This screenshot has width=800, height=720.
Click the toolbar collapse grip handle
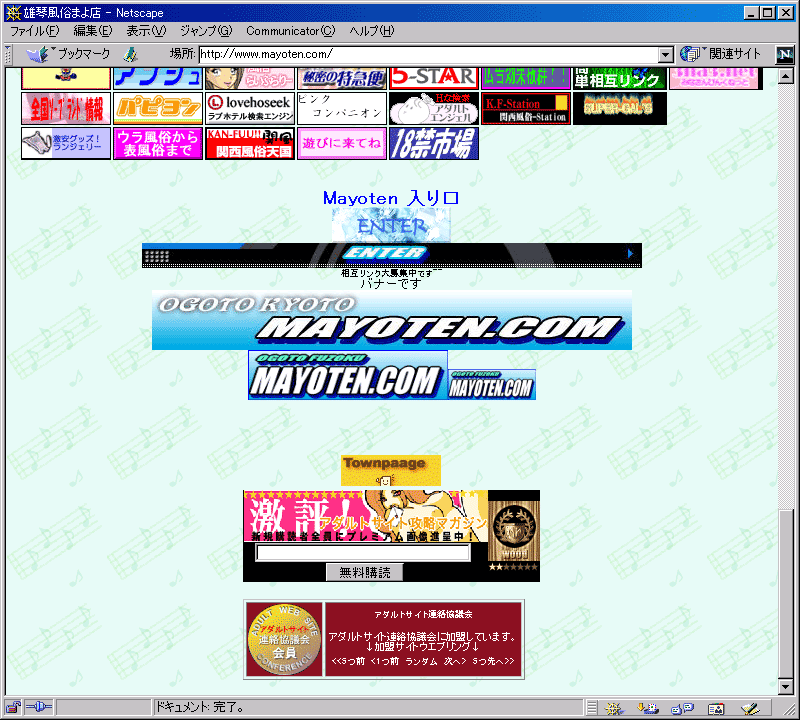(x=8, y=55)
